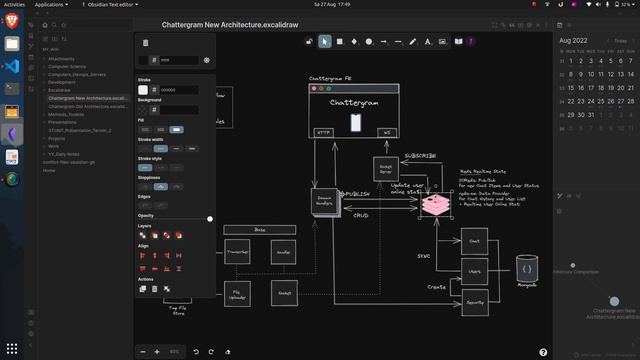Screen dimensions: 640x360
Task: Click the Bring to front layer icon
Action: click(x=179, y=236)
